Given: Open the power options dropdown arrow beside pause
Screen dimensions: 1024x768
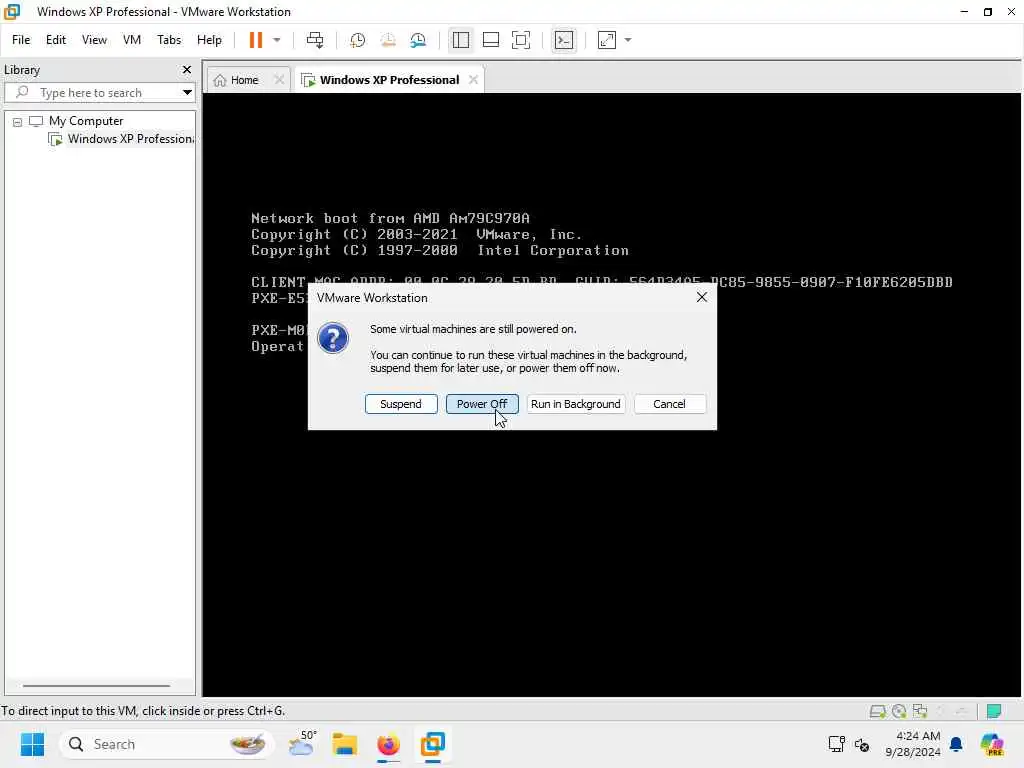Looking at the screenshot, I should (277, 40).
